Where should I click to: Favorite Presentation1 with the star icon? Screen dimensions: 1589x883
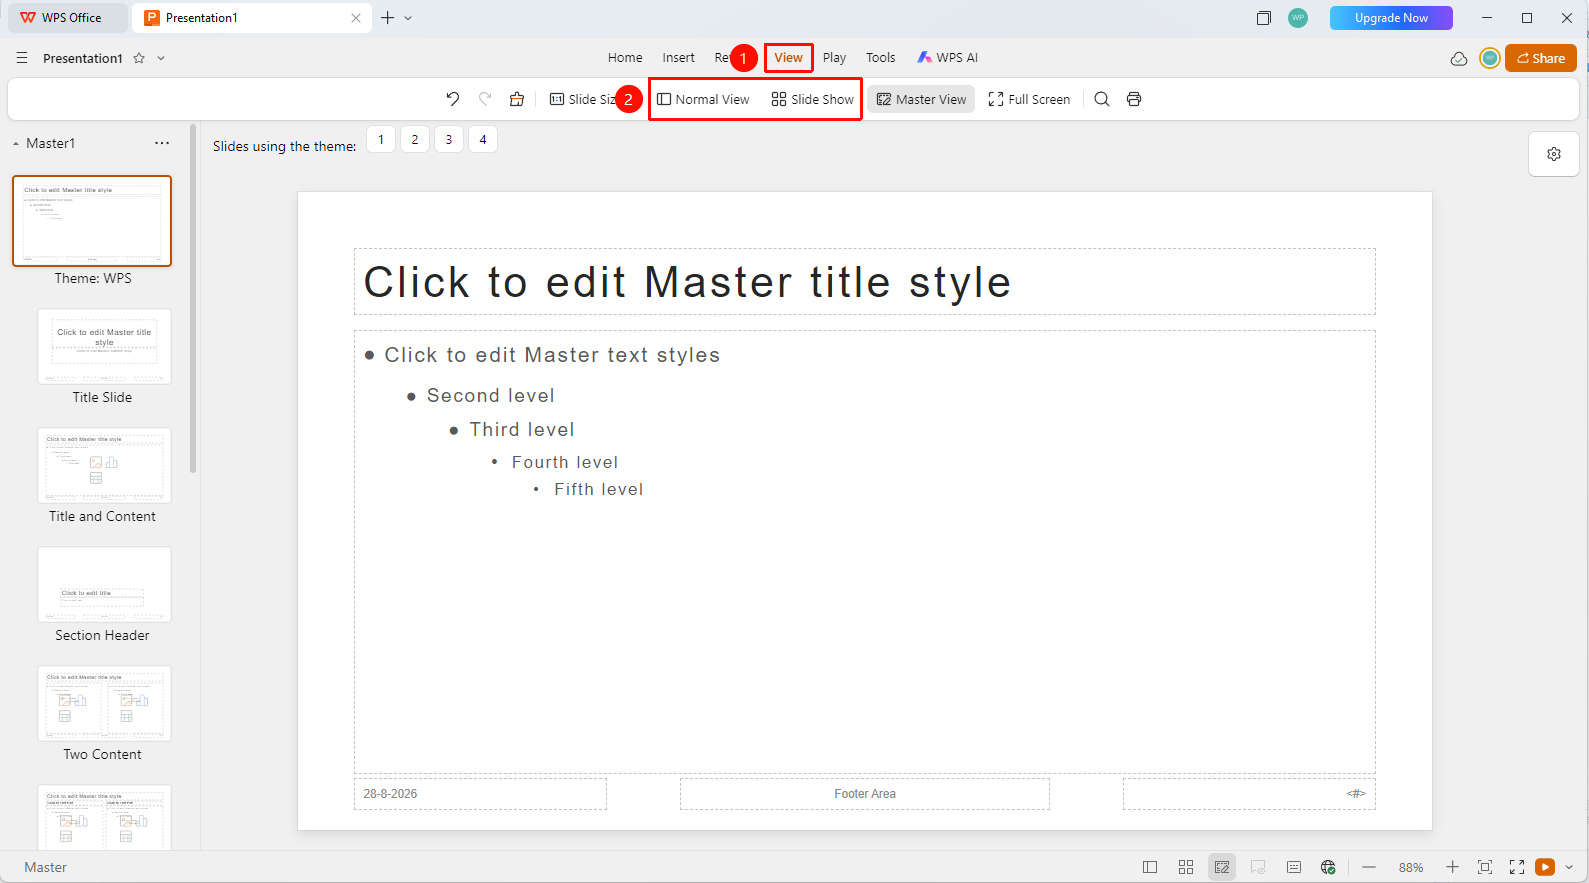[139, 58]
